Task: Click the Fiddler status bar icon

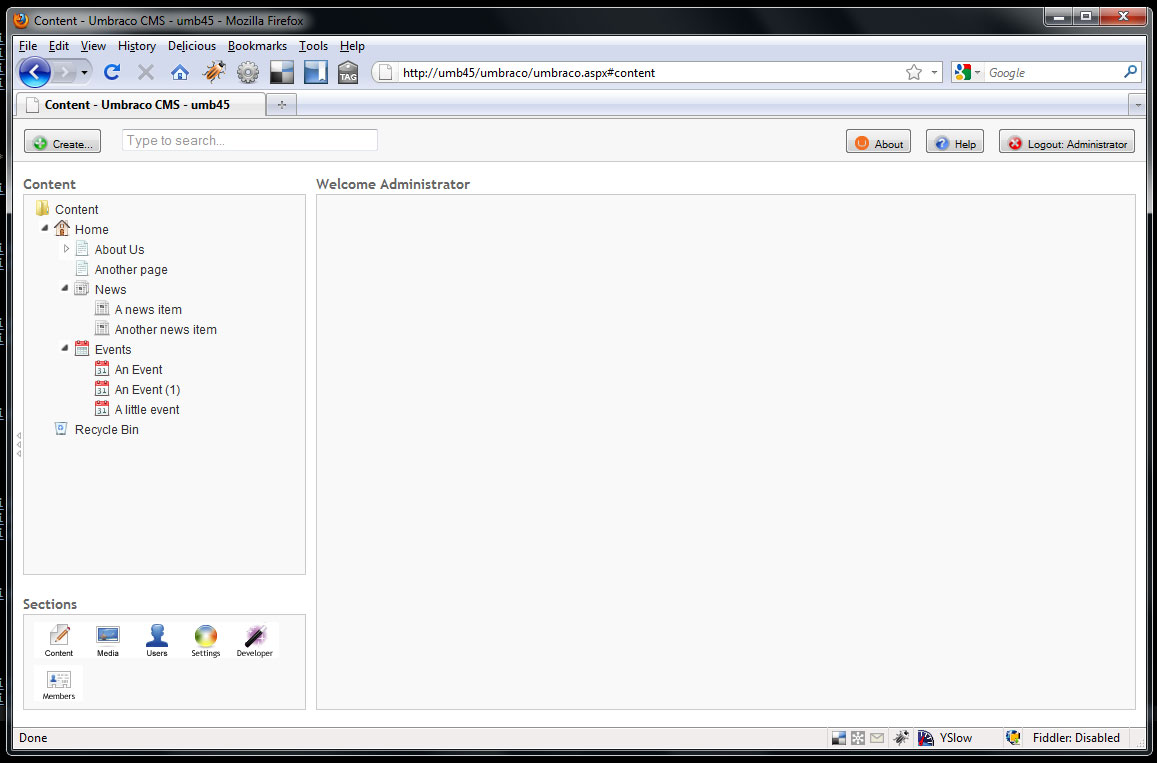Action: click(x=1013, y=737)
